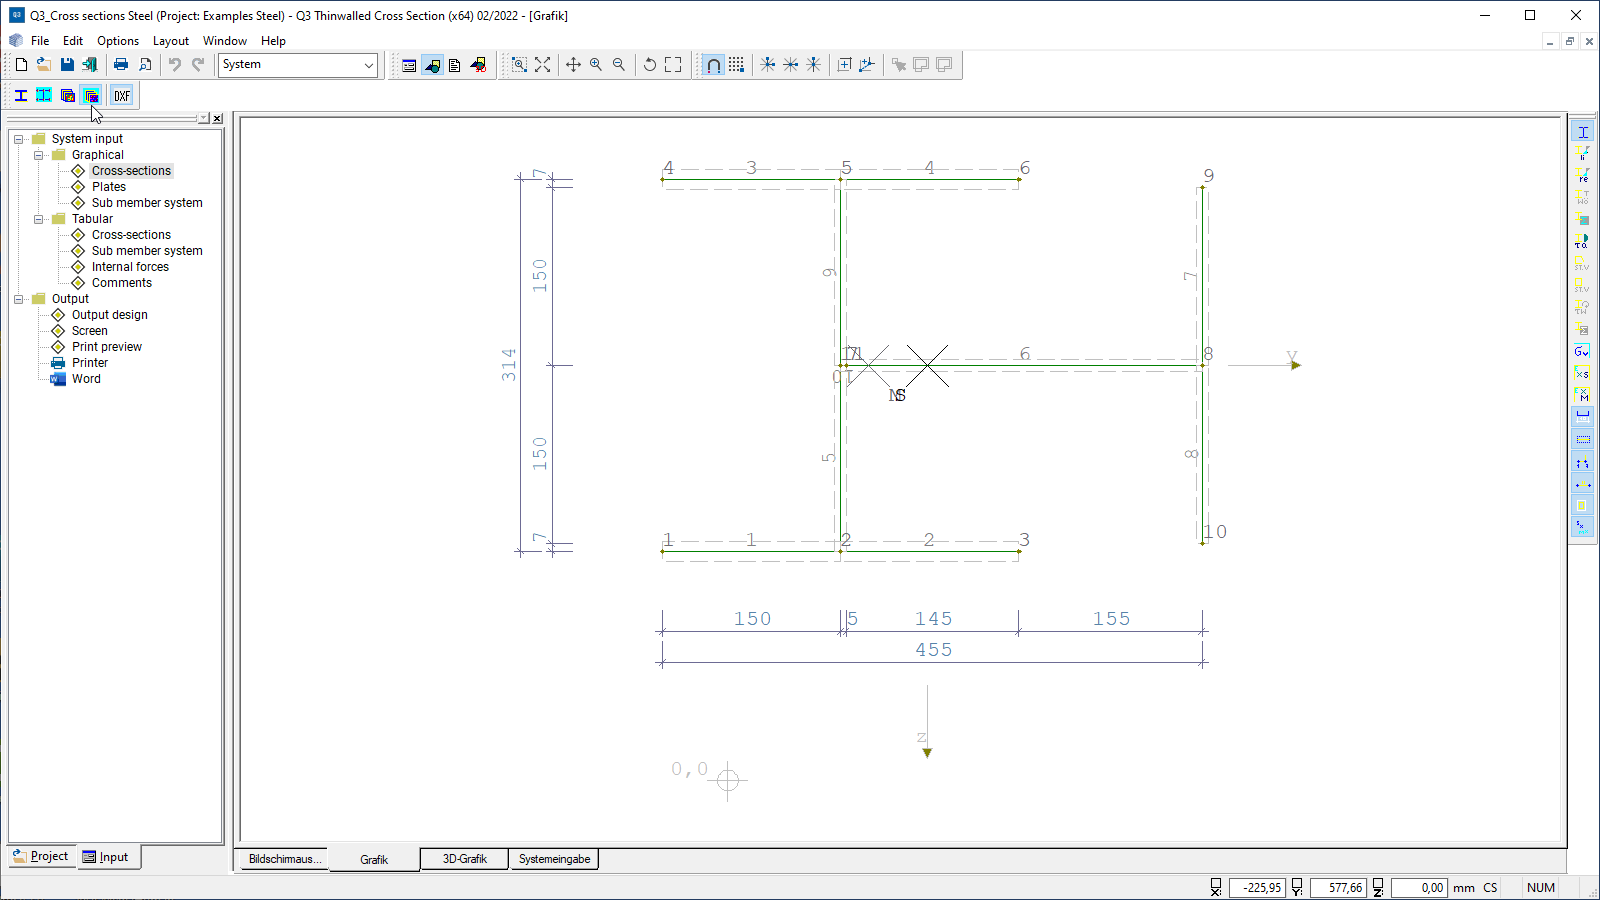Screen dimensions: 1600x900
Task: Collapse the Graphical tree node
Action: click(39, 155)
